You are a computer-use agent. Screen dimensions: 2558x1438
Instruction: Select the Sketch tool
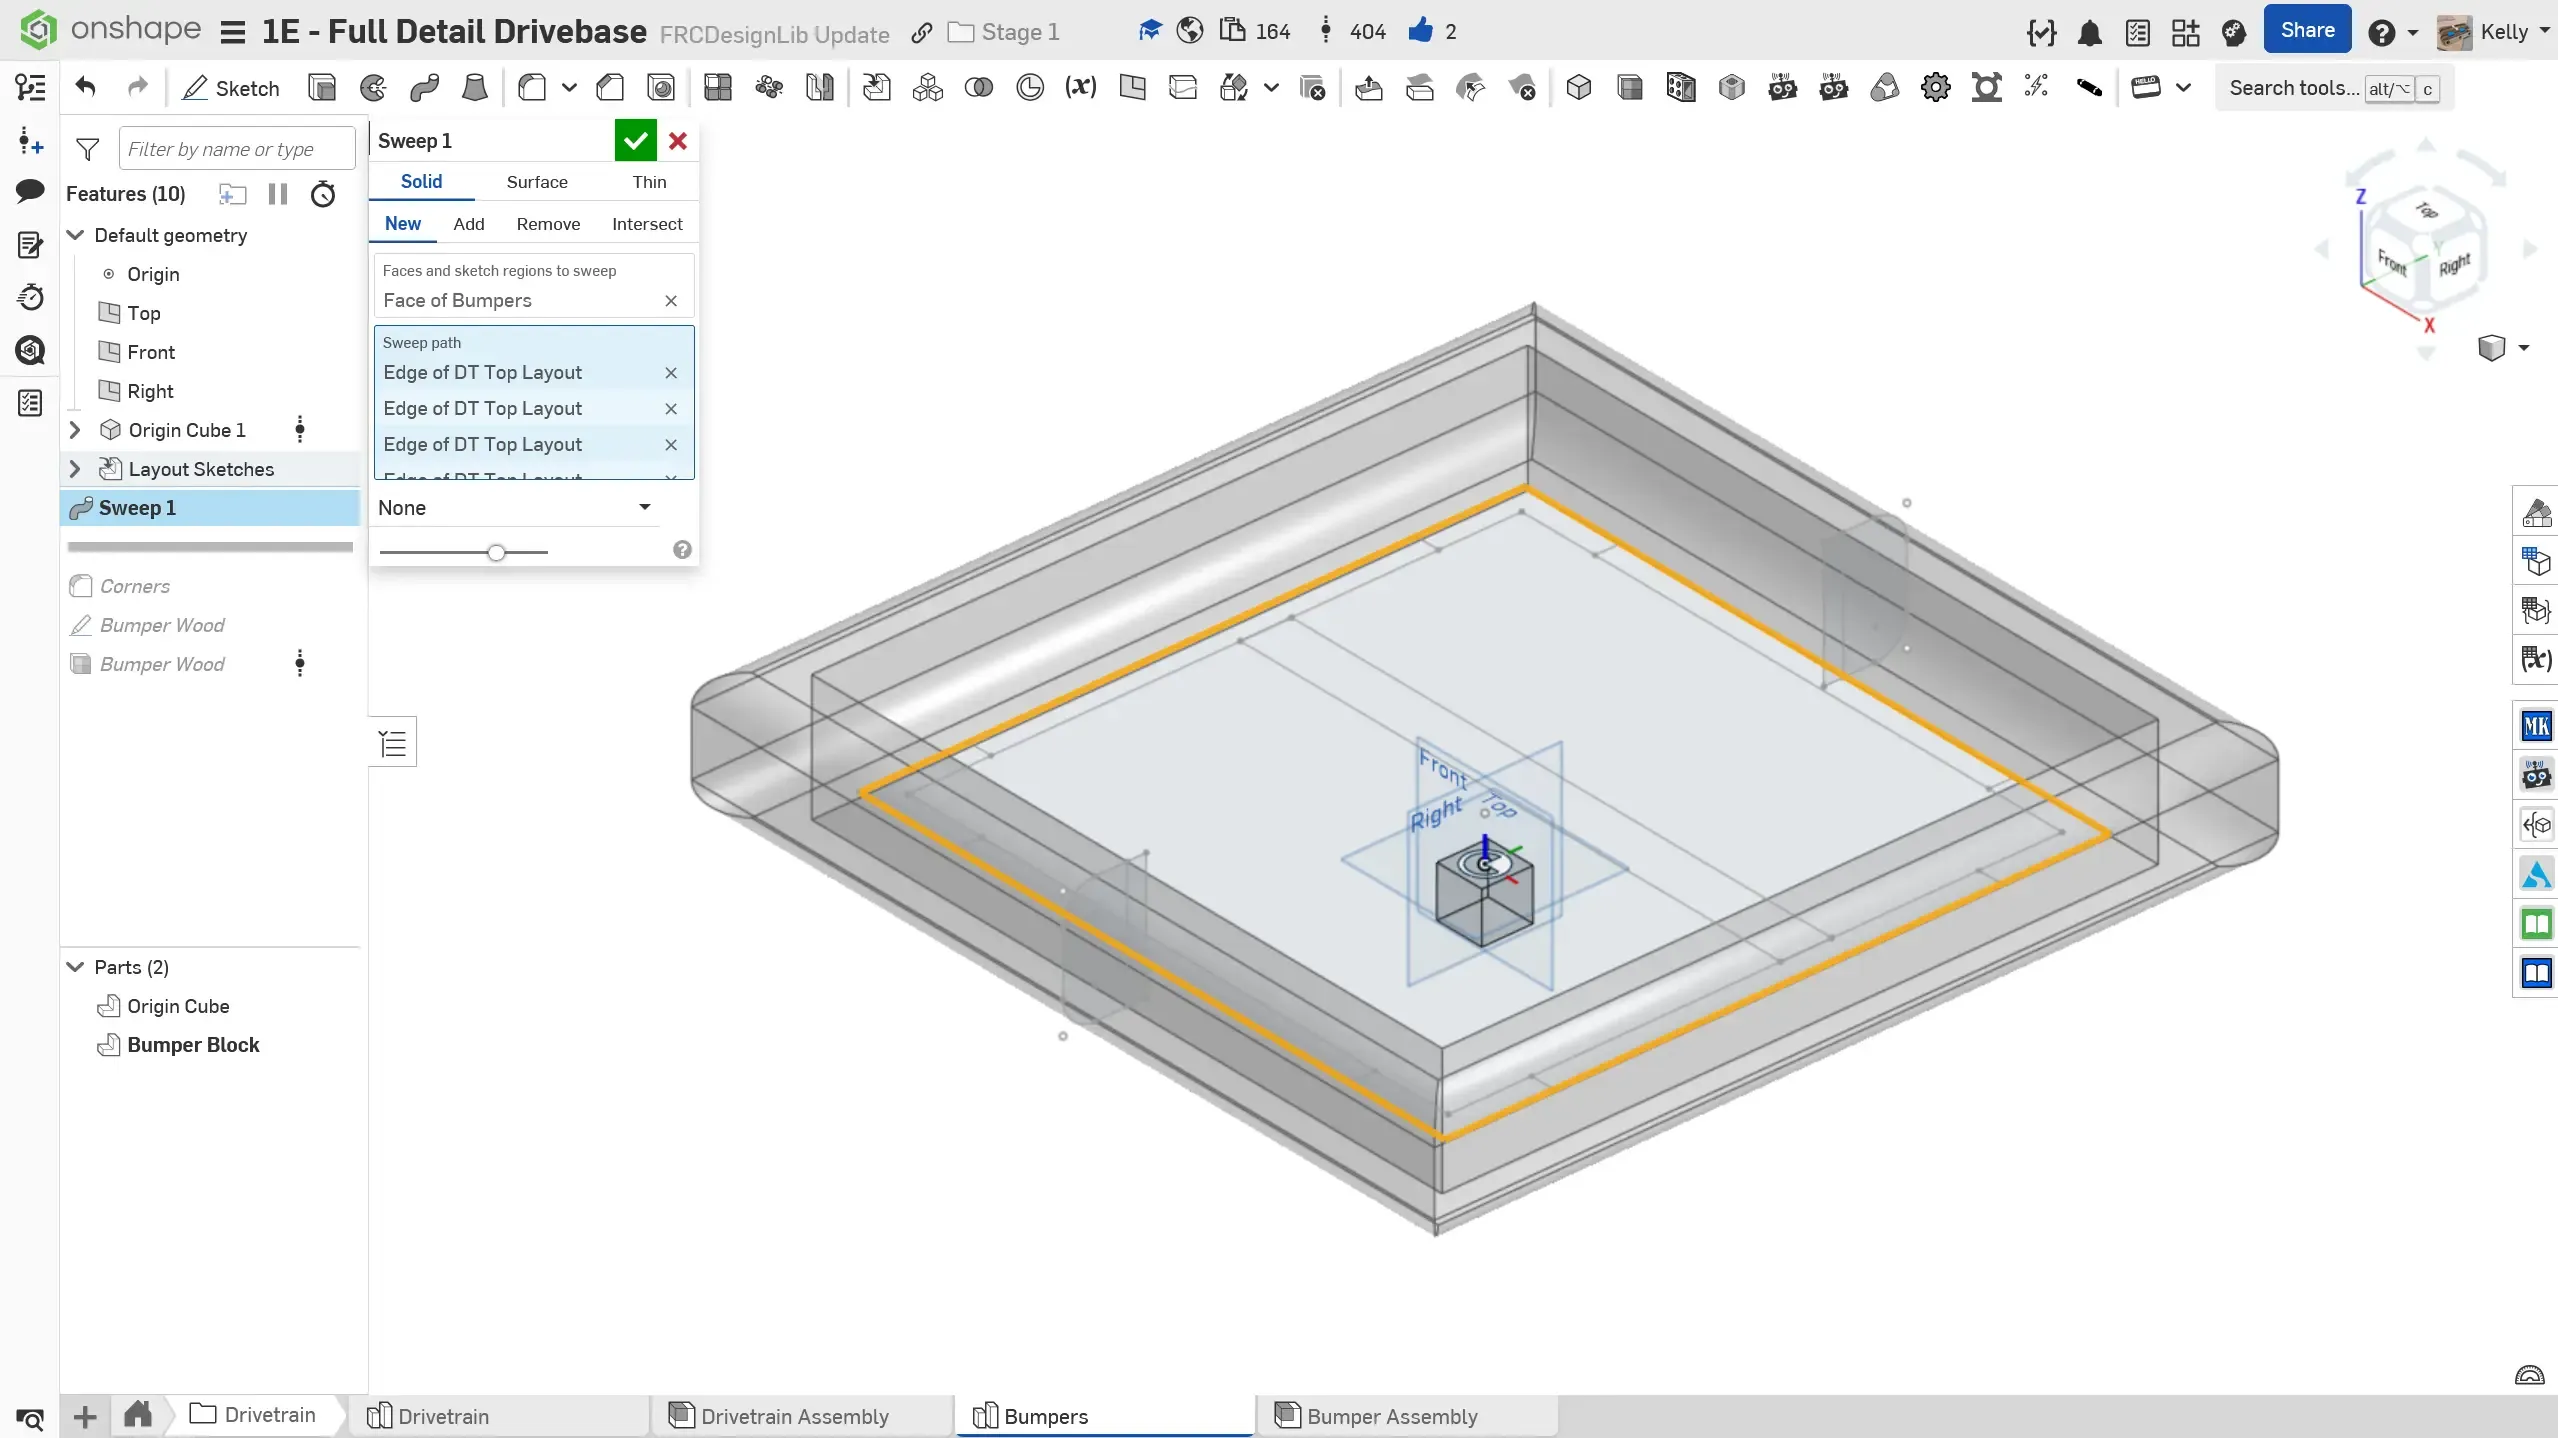[x=231, y=88]
